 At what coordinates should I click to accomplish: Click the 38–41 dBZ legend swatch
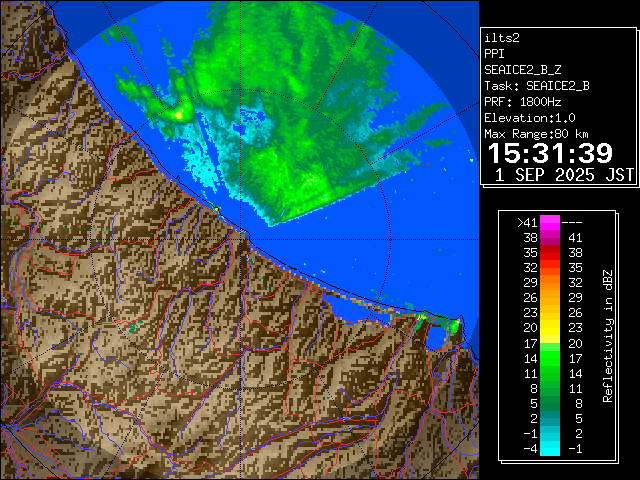[549, 238]
